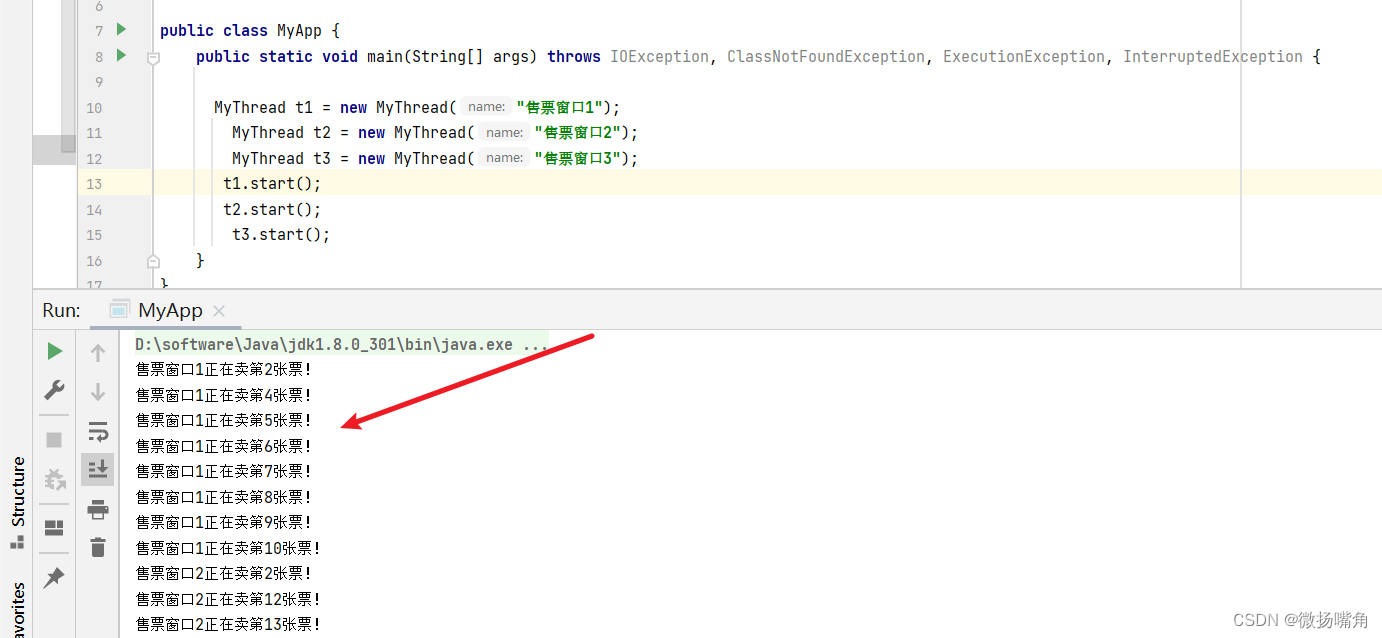
Task: Click console line 售票窗口2正在卖第12张票
Action: pos(228,599)
